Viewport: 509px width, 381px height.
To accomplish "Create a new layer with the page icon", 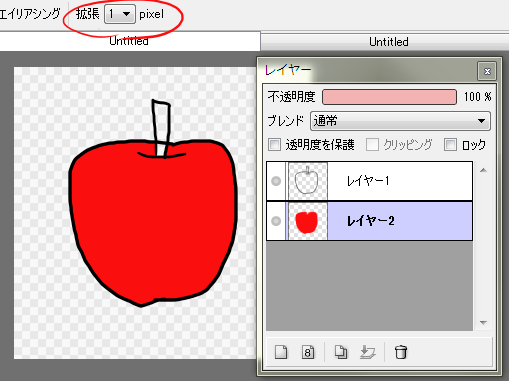I will [x=281, y=352].
